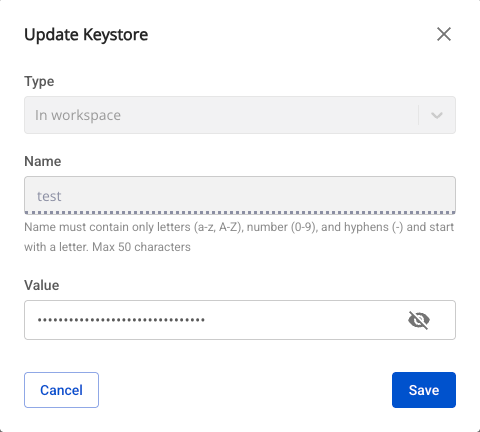Show the hidden keystore value via eye icon
This screenshot has height=432, width=480.
[x=419, y=320]
